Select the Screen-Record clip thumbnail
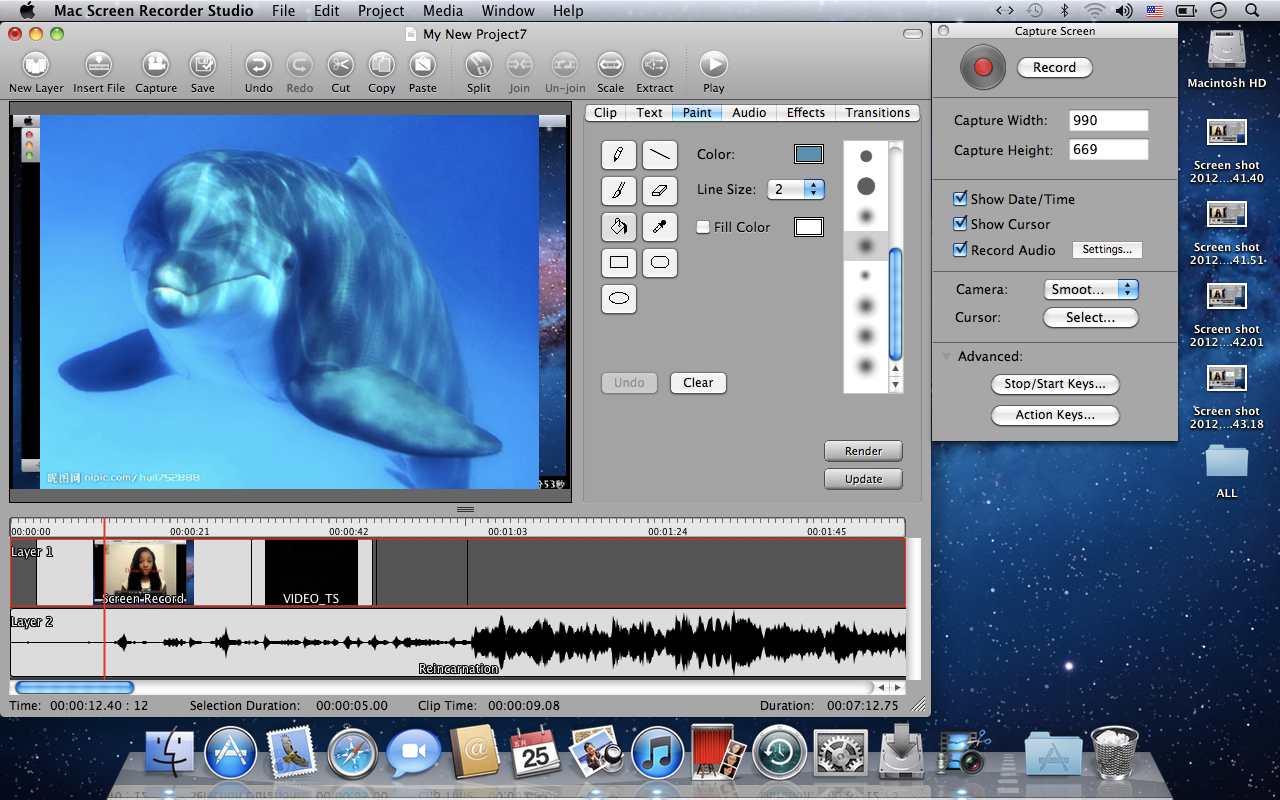 (x=143, y=572)
